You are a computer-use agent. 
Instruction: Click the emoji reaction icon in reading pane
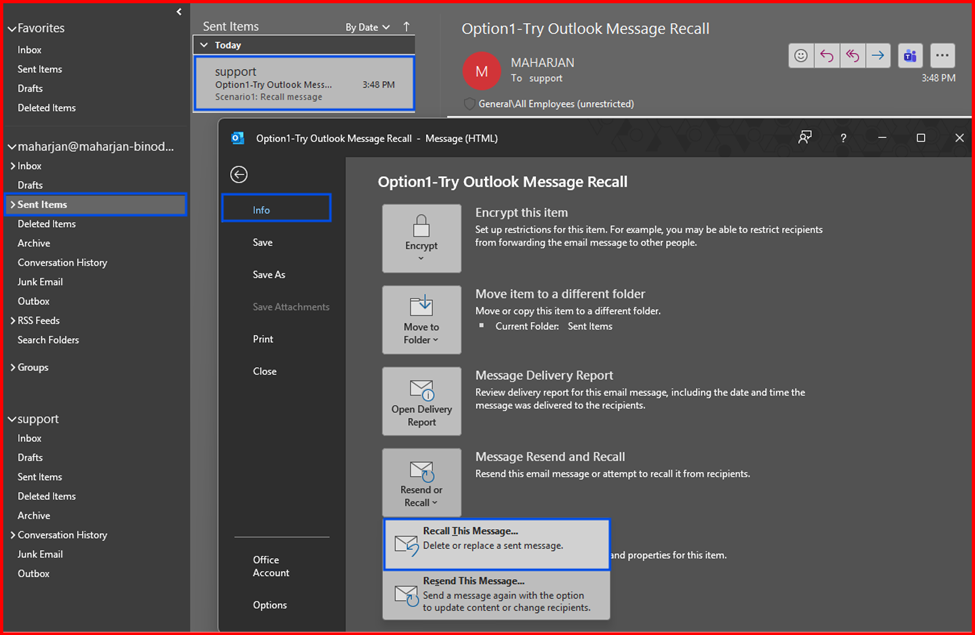click(801, 56)
